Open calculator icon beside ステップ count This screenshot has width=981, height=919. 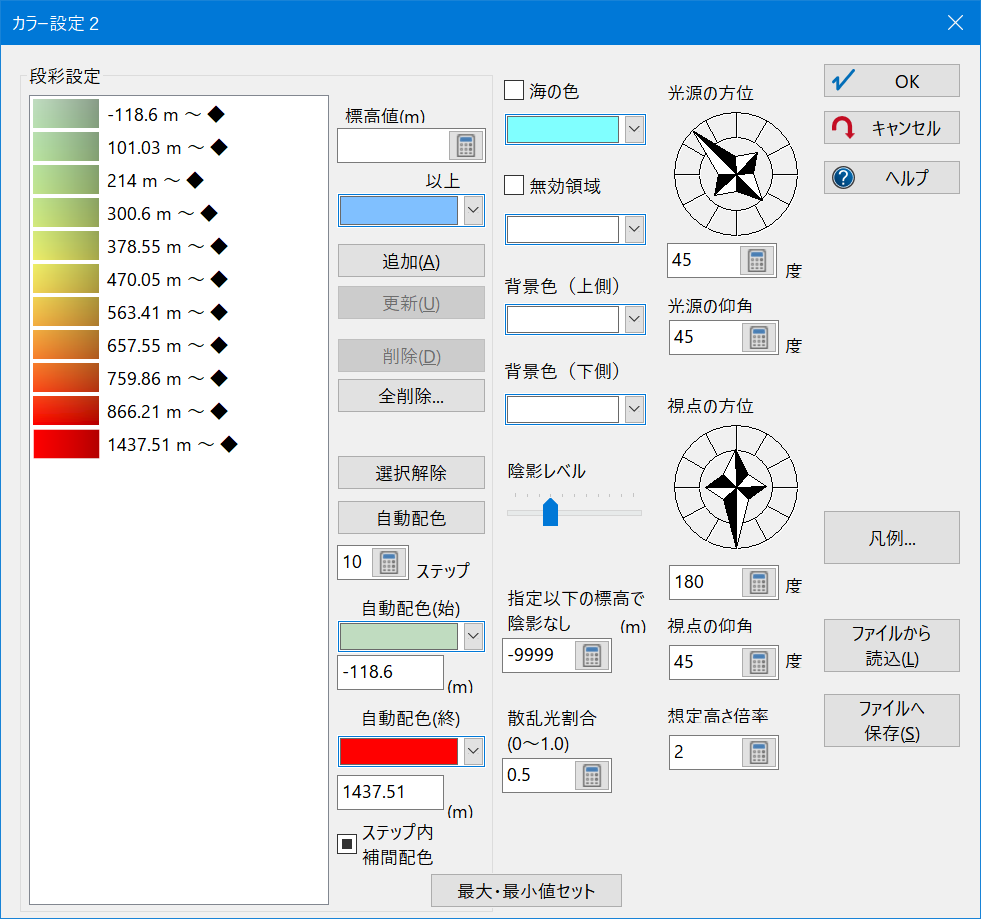(x=389, y=562)
